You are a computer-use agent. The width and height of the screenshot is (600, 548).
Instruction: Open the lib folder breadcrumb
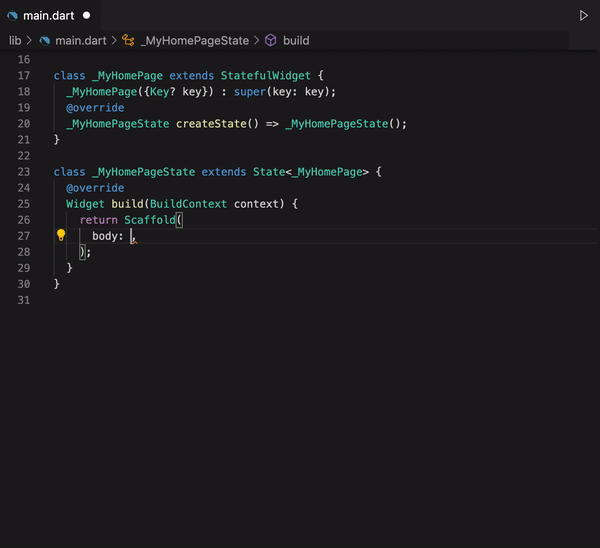pyautogui.click(x=15, y=41)
